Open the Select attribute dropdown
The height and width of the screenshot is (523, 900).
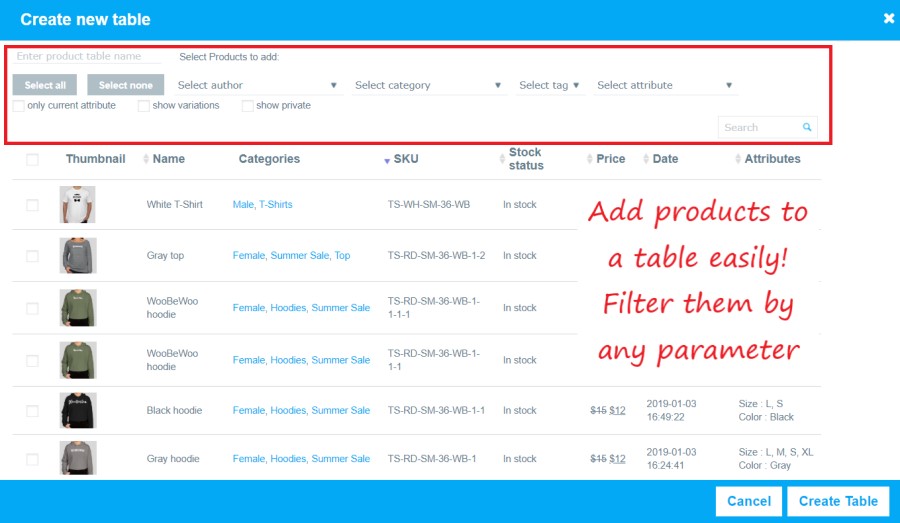click(x=664, y=85)
